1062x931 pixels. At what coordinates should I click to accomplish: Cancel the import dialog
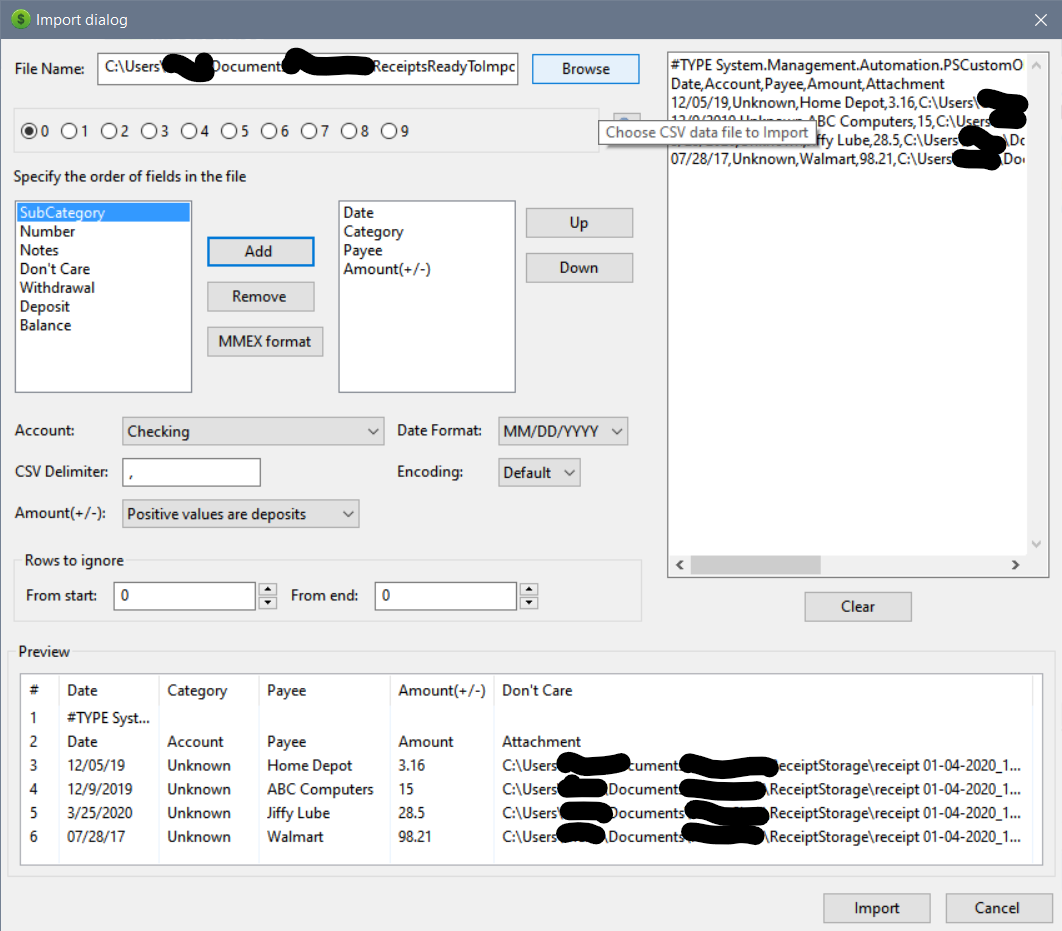pos(998,908)
